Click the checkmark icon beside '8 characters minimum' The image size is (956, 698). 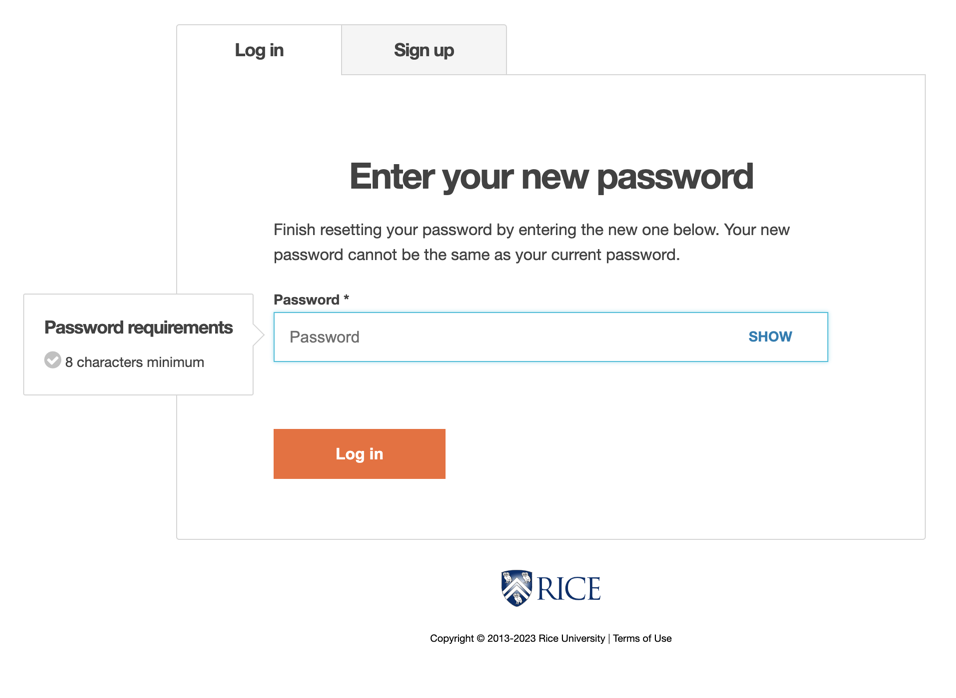pos(52,361)
